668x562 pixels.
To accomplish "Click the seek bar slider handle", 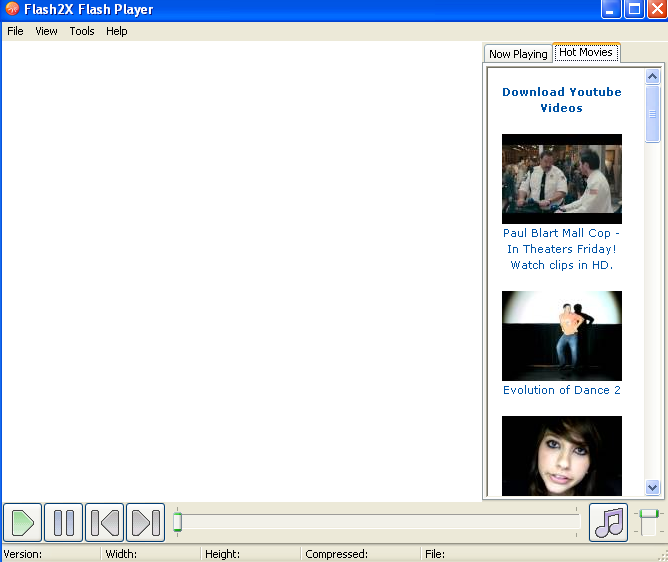I will pyautogui.click(x=178, y=522).
